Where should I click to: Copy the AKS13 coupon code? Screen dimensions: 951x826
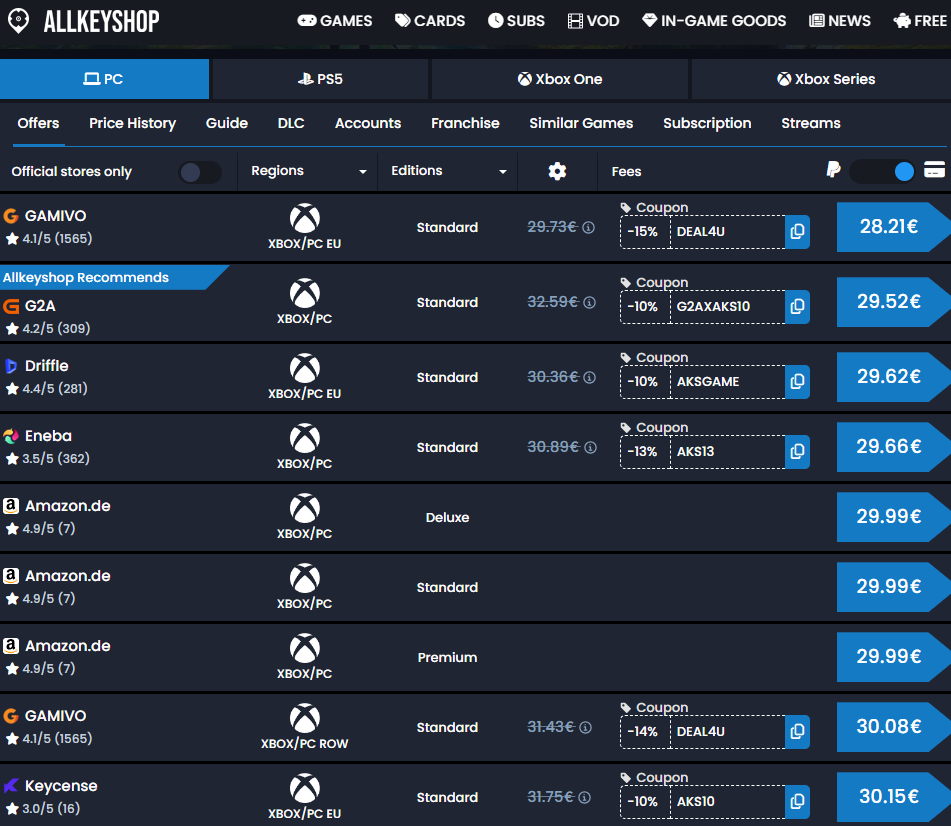(797, 452)
